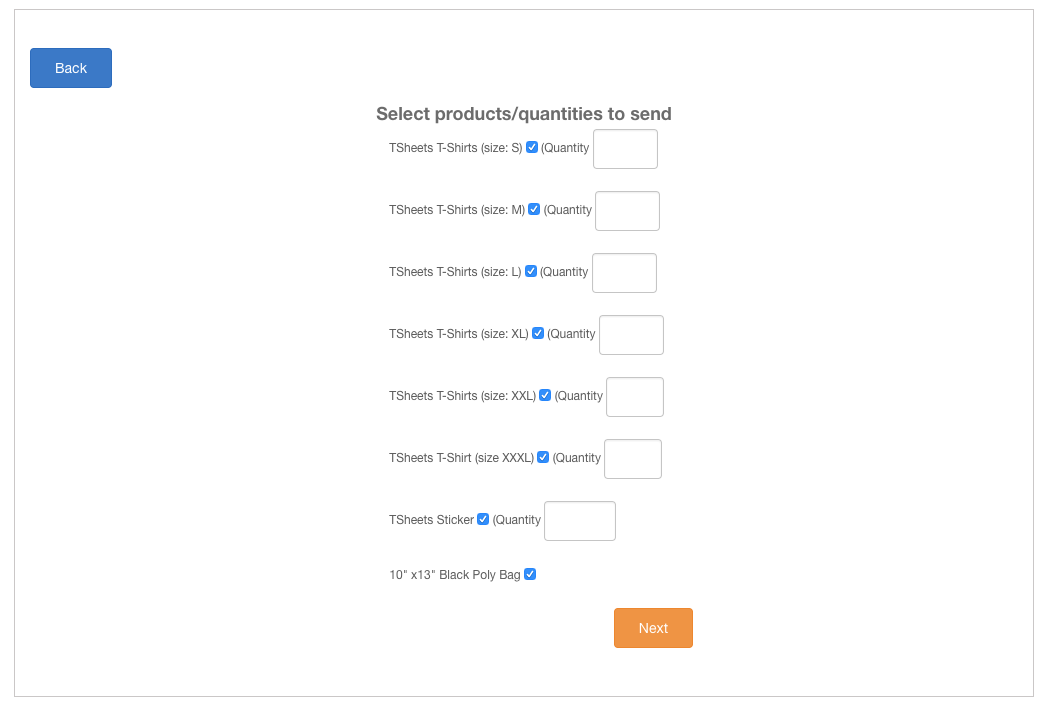The image size is (1048, 709).
Task: Uncheck the T-Shirts size S checkbox
Action: [532, 147]
